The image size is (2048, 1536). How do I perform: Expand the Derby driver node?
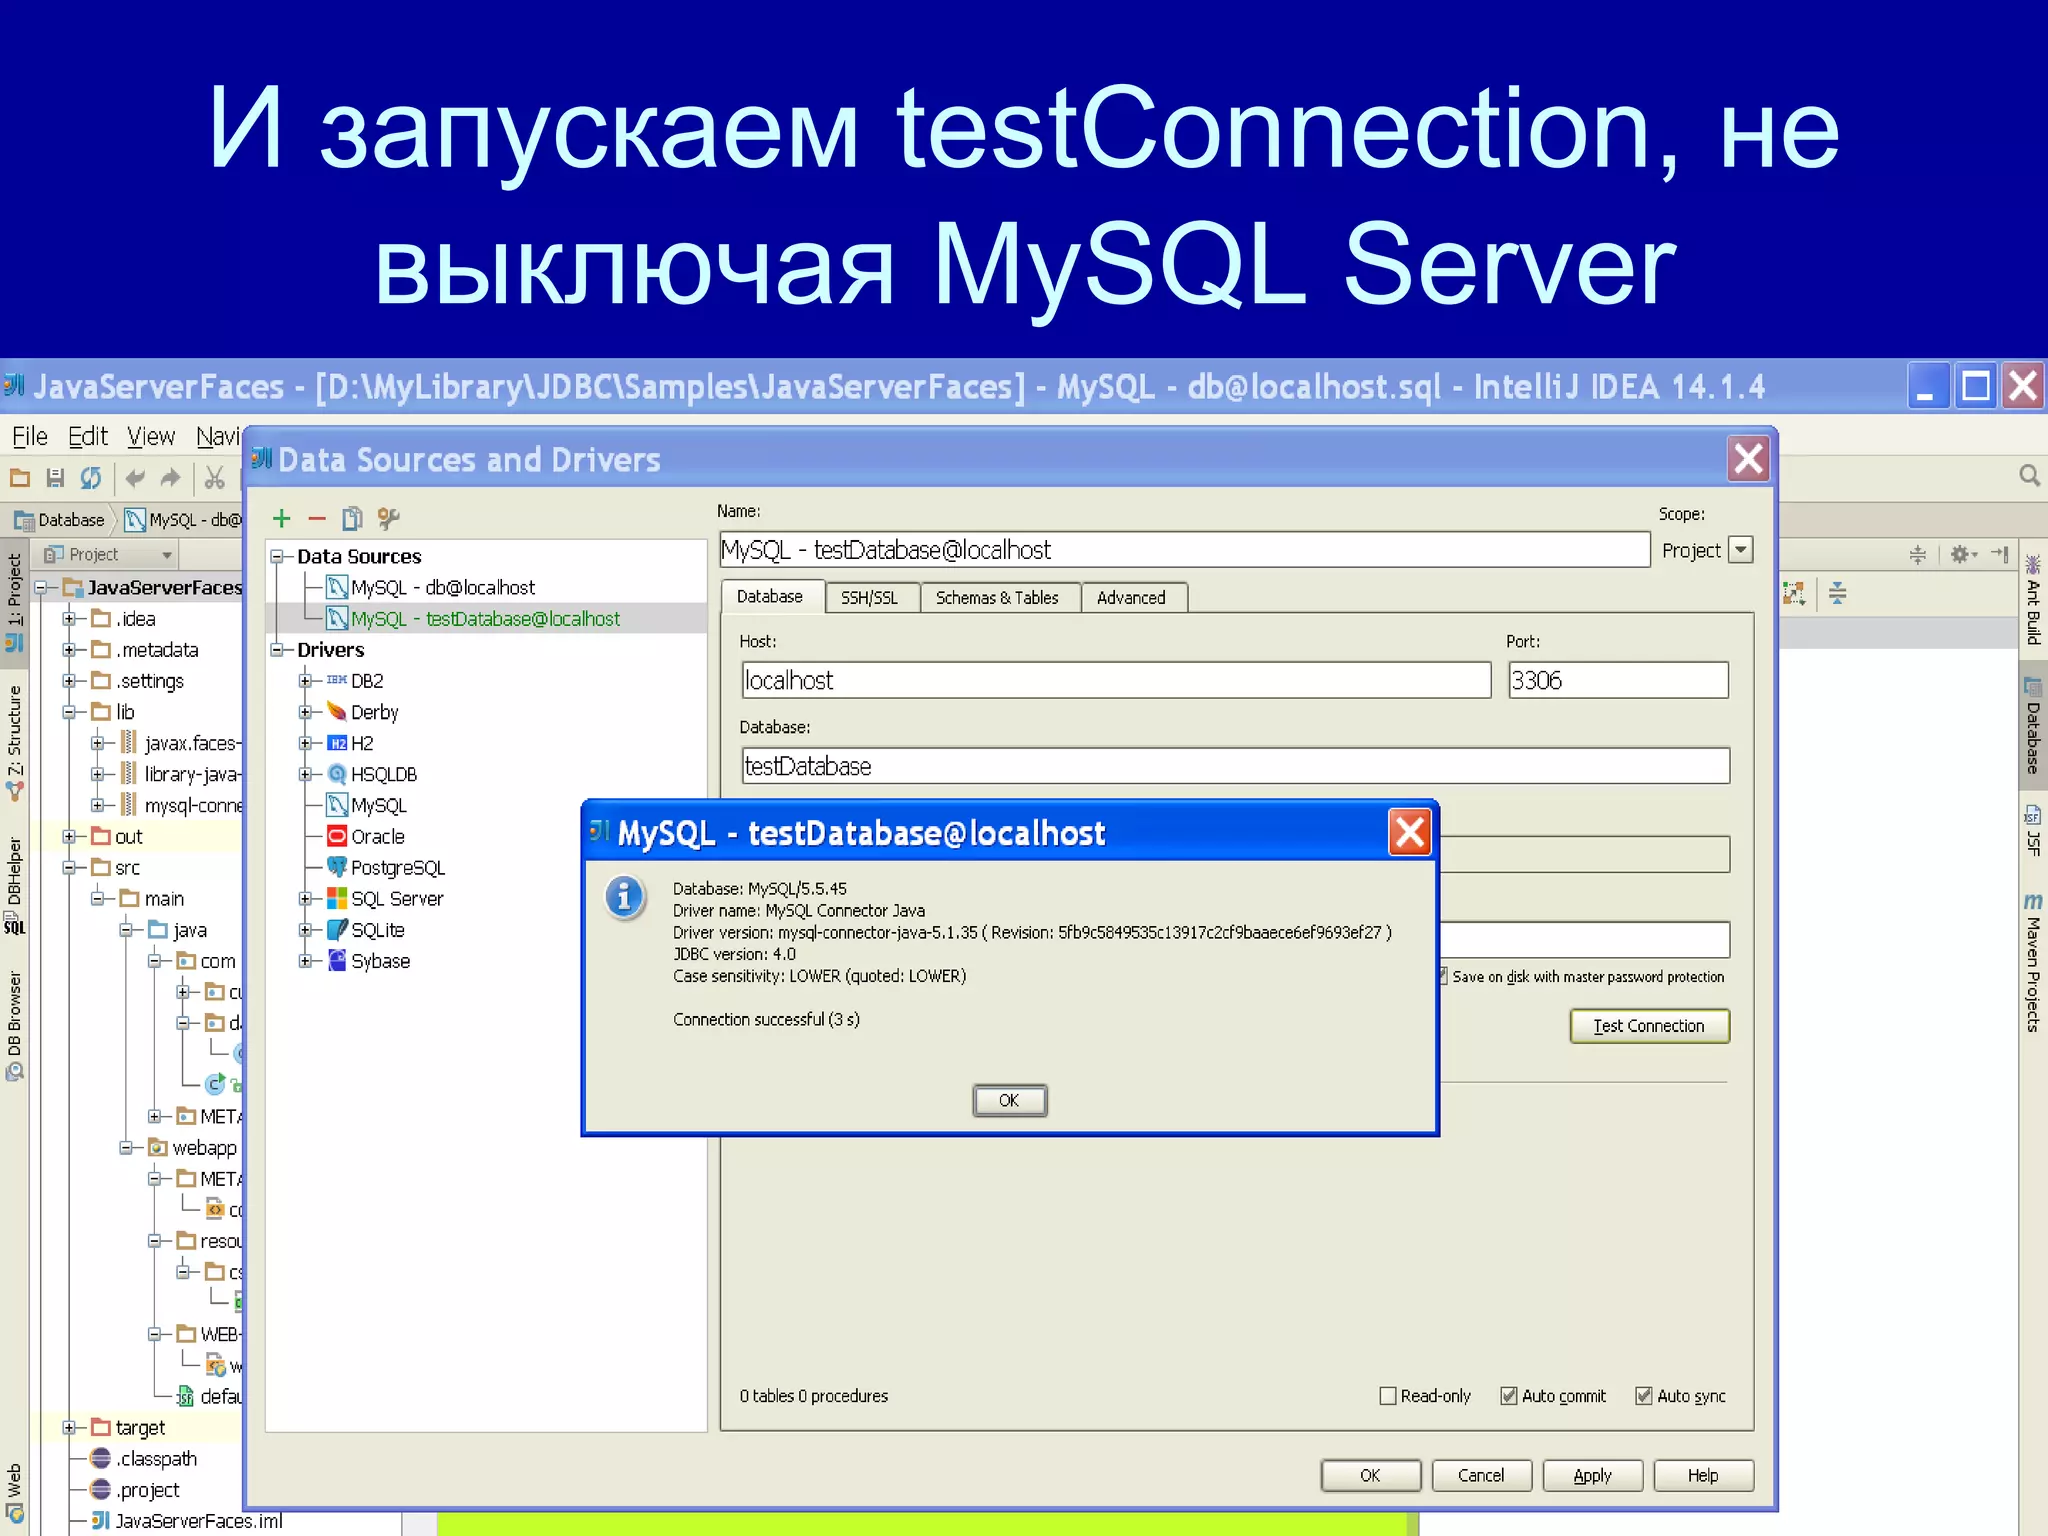point(305,712)
